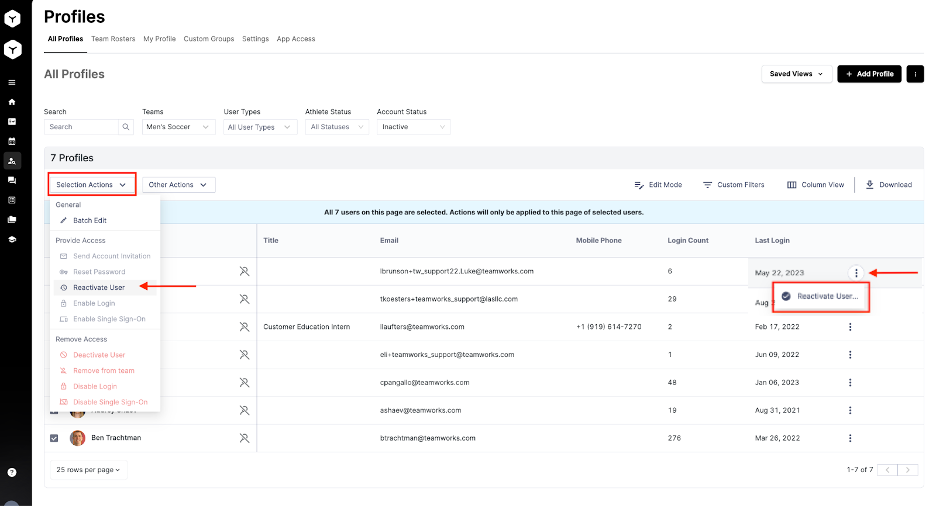Uncheck the Ben Trachtman row checkbox
Viewport: 936px width, 506px height.
coord(54,438)
